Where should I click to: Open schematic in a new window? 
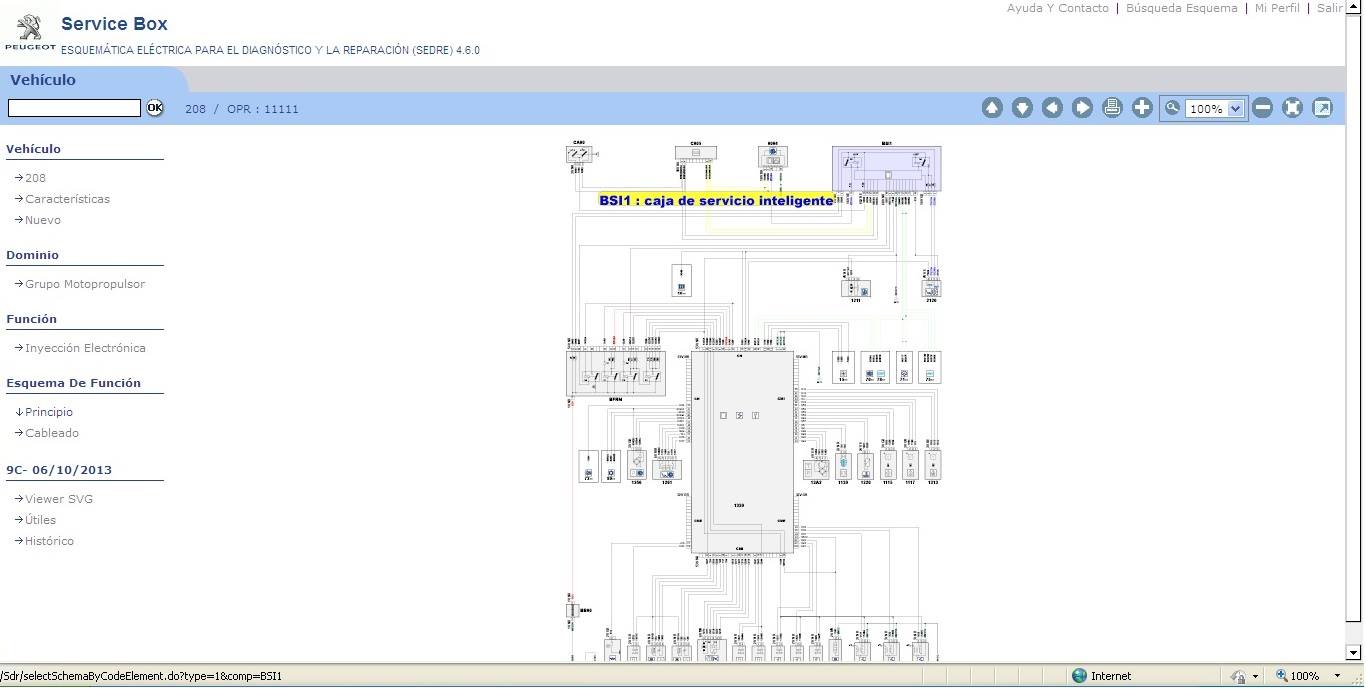[1322, 108]
